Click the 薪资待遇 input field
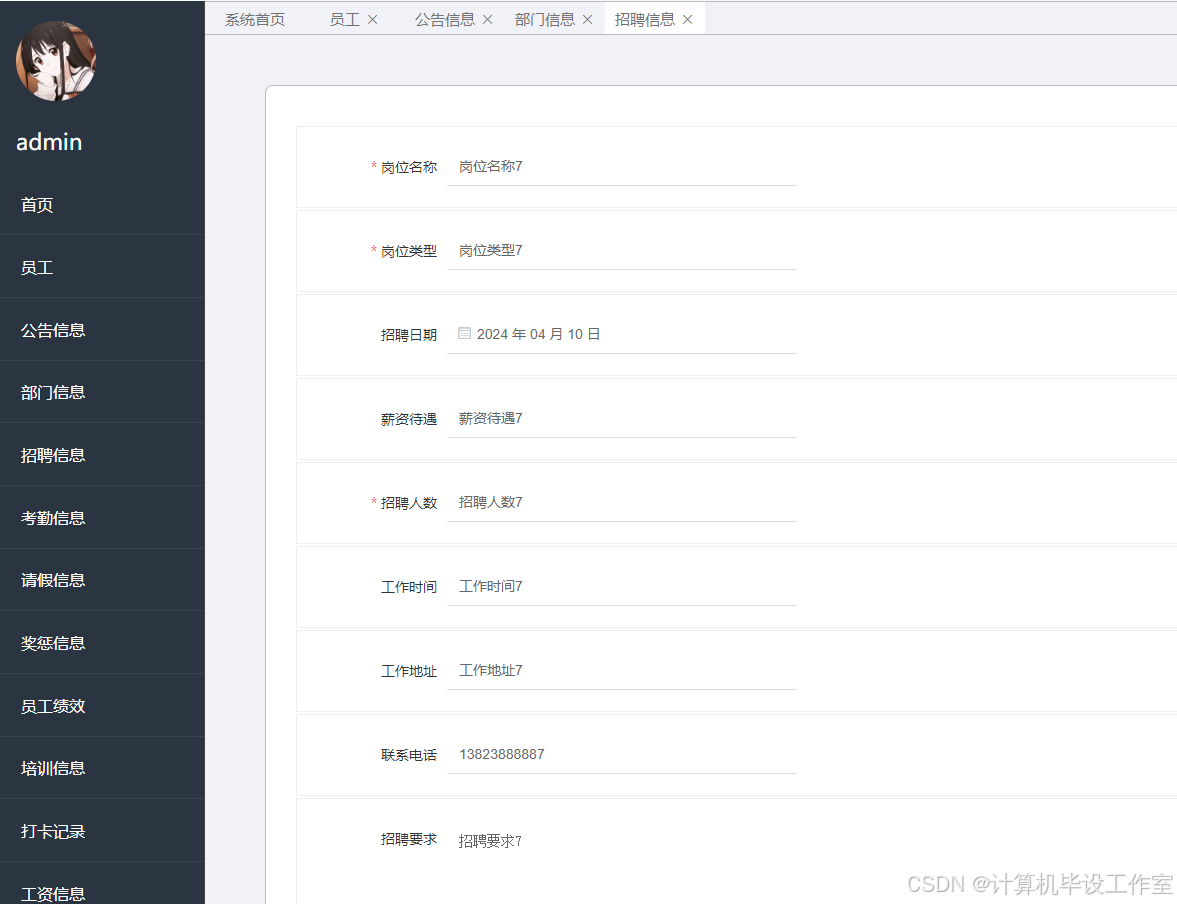The height and width of the screenshot is (904, 1177). point(622,418)
